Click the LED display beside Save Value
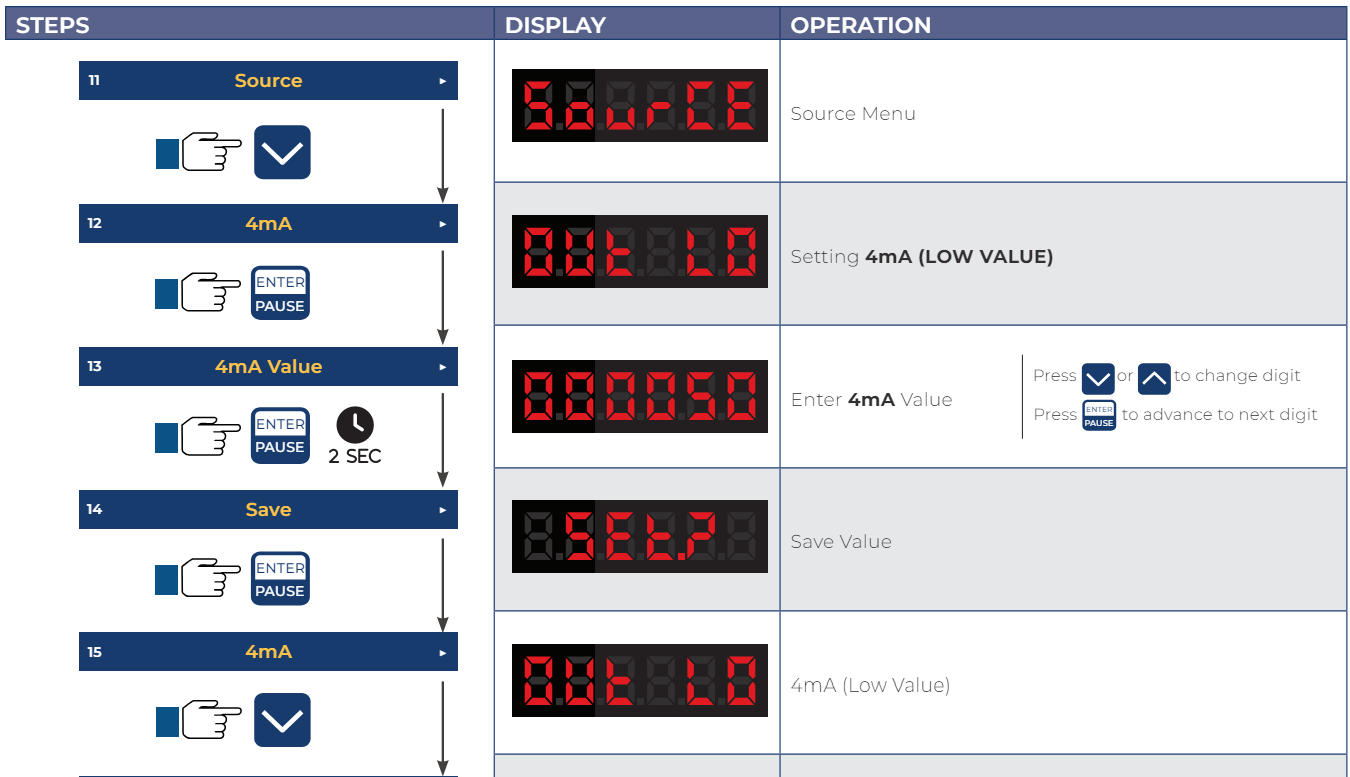Screen dimensions: 1350x777 click(640, 537)
